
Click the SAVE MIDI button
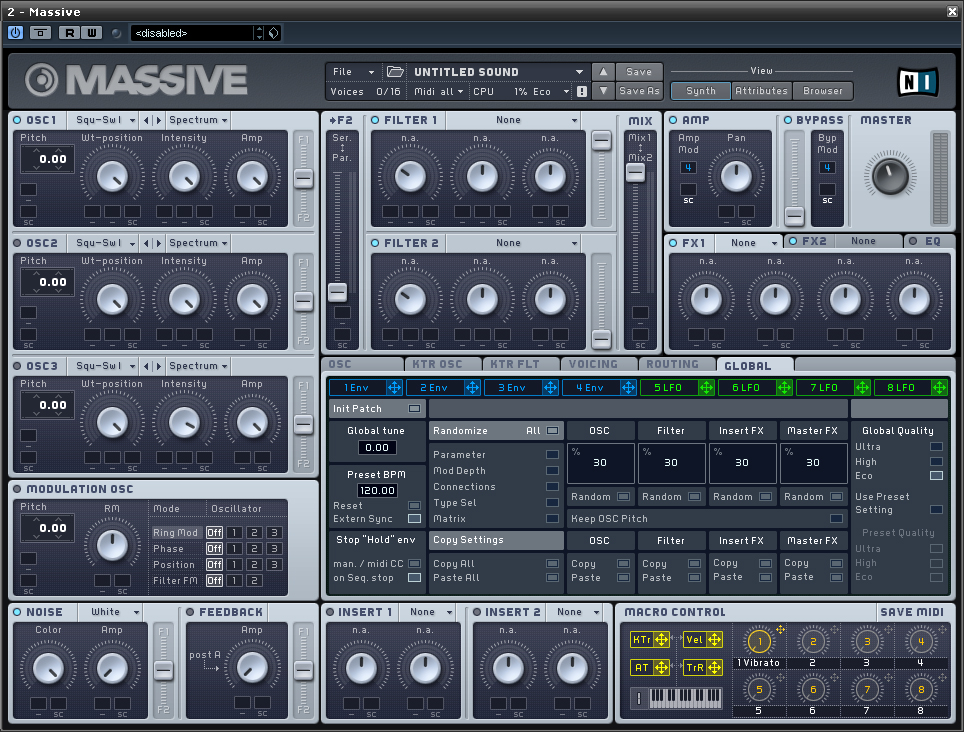pos(912,612)
